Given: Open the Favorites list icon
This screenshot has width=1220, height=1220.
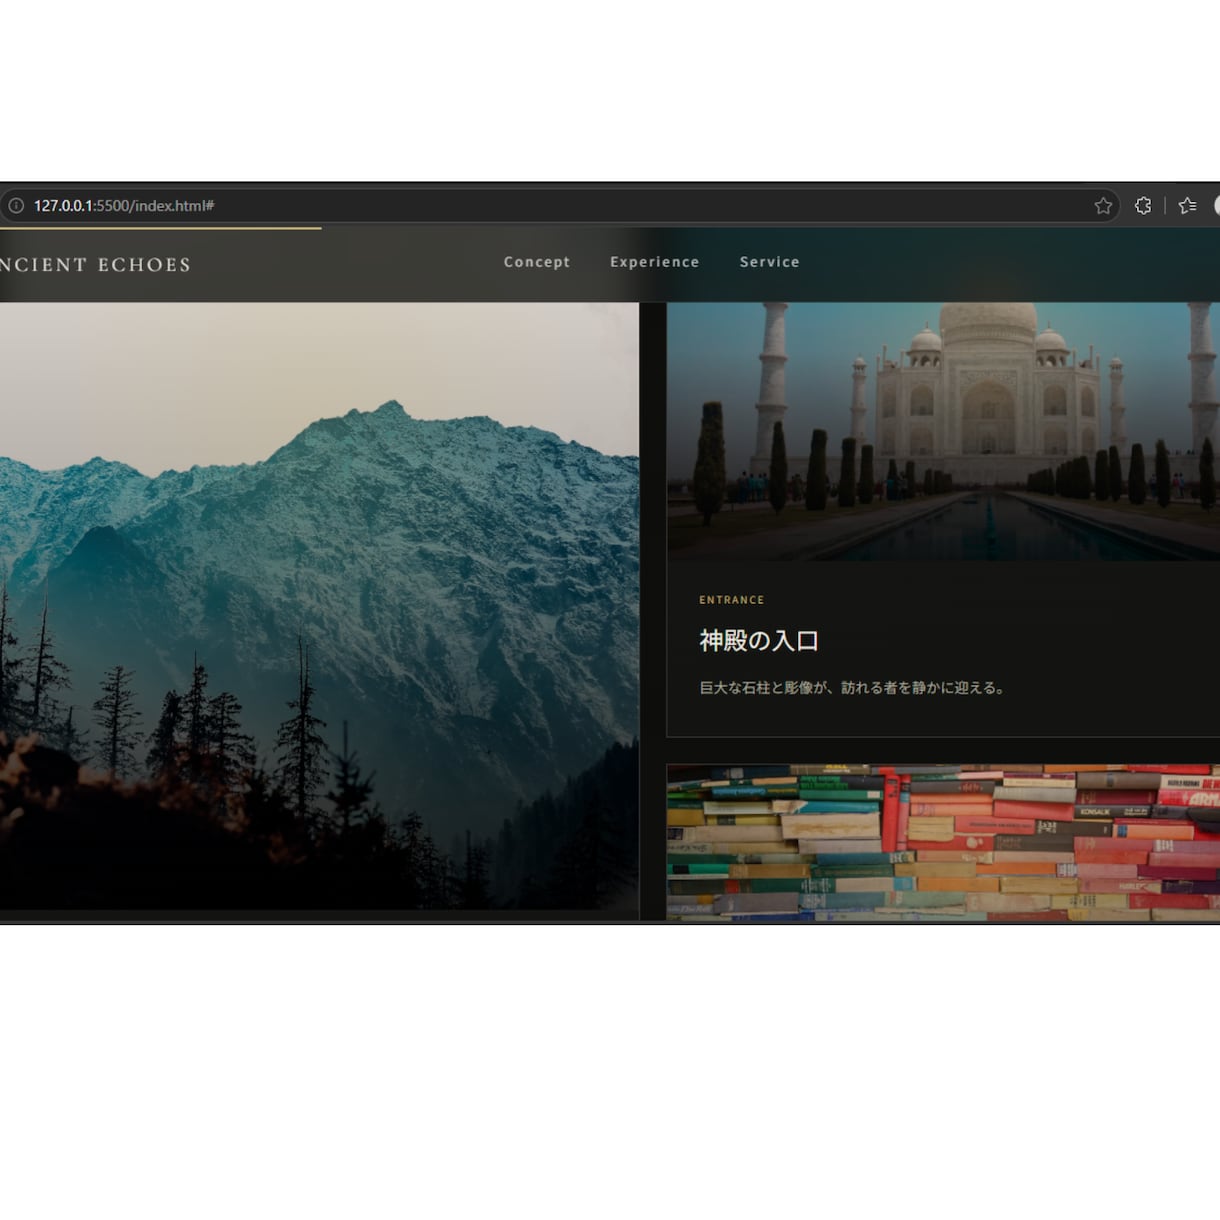Looking at the screenshot, I should 1187,206.
